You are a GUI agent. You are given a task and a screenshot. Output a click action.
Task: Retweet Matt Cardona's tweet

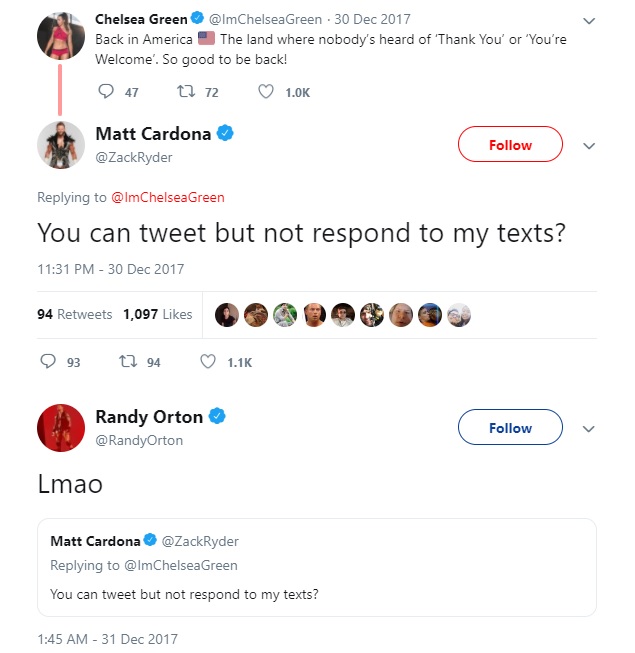pos(127,362)
